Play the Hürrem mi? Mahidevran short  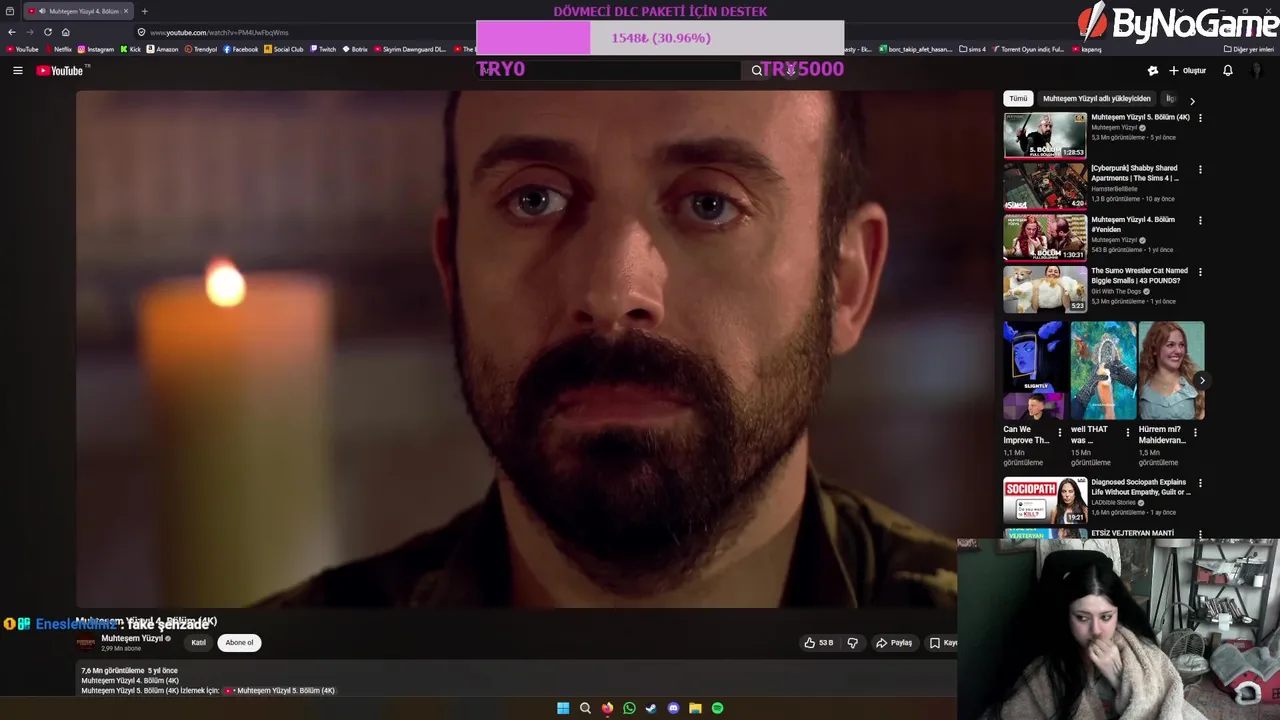pyautogui.click(x=1171, y=370)
